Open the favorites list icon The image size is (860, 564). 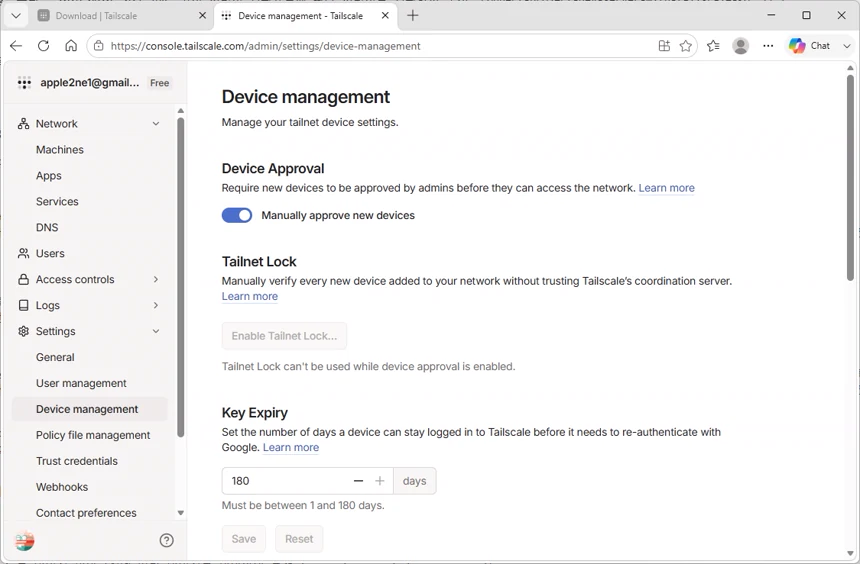click(x=713, y=46)
